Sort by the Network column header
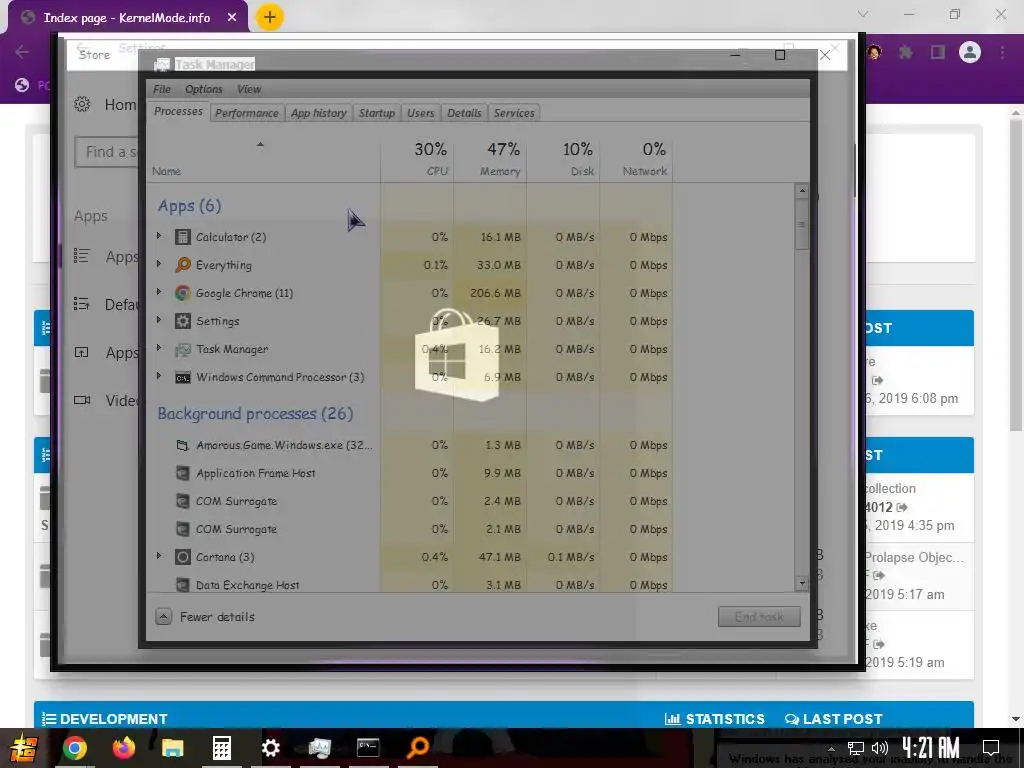This screenshot has height=768, width=1024. pyautogui.click(x=636, y=159)
